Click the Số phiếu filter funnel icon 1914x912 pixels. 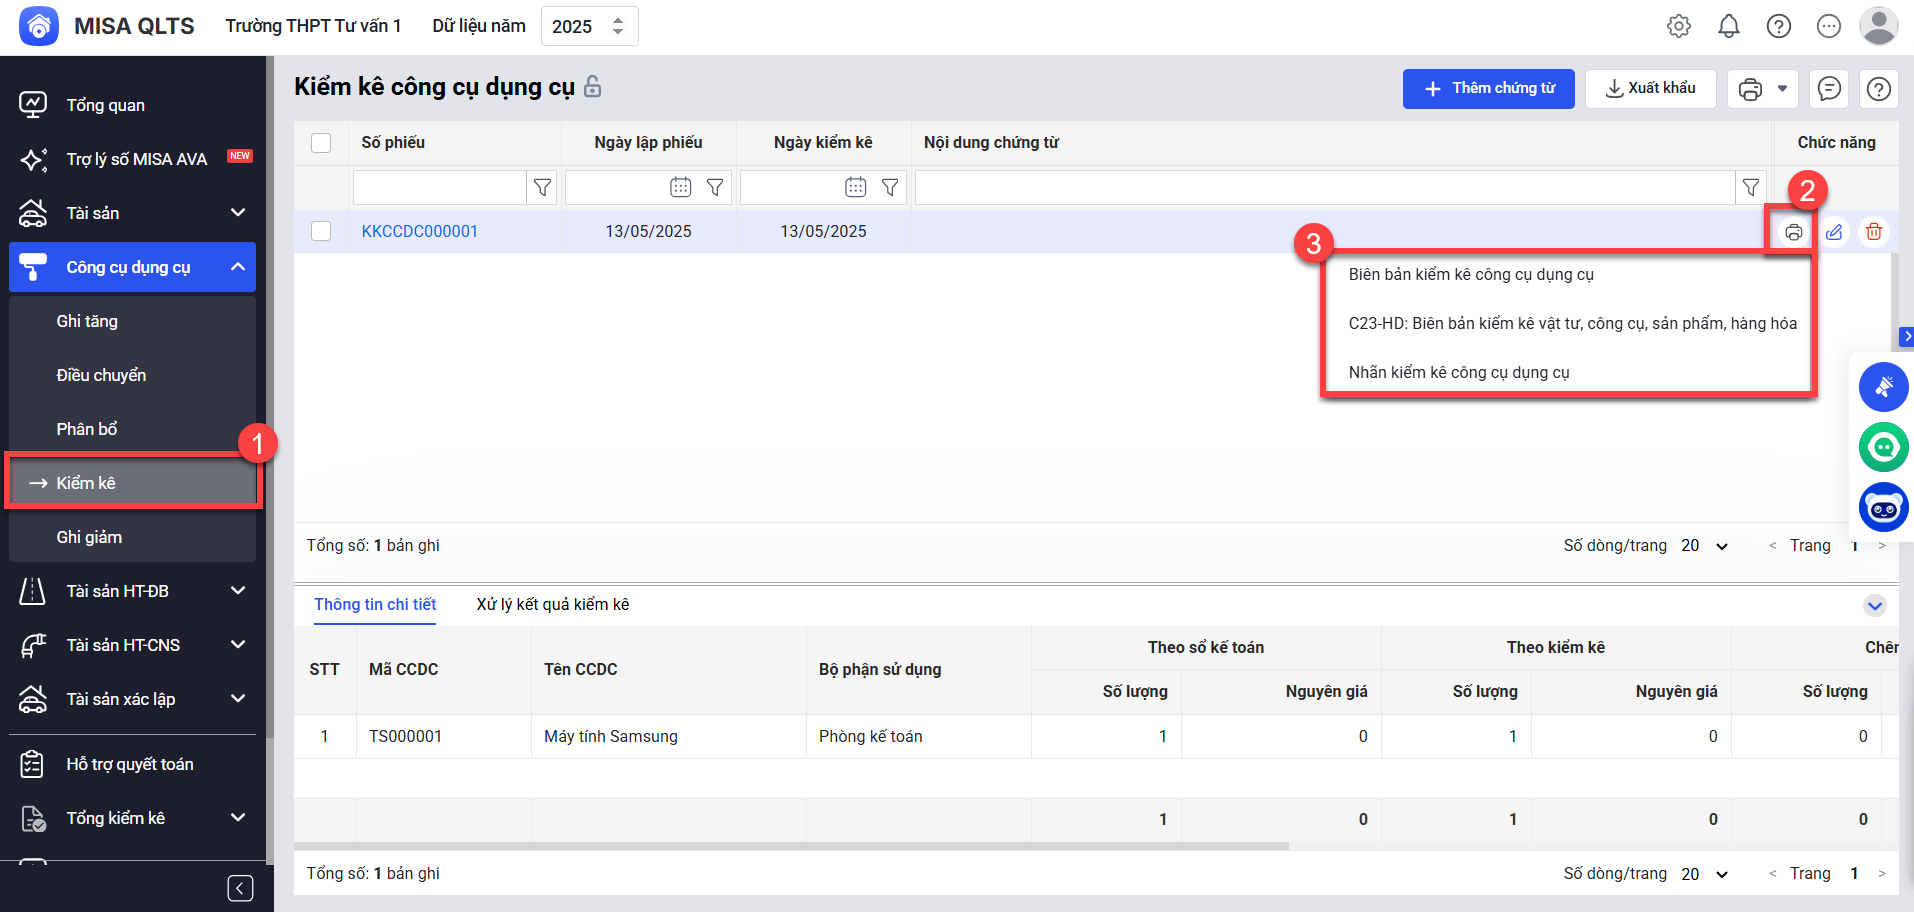point(542,187)
